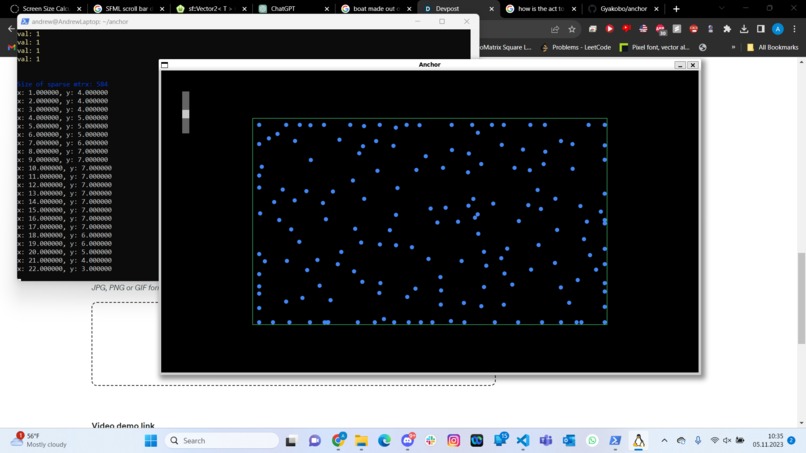The height and width of the screenshot is (453, 806).
Task: Close the Gyakobo/anchor tab
Action: (656, 9)
